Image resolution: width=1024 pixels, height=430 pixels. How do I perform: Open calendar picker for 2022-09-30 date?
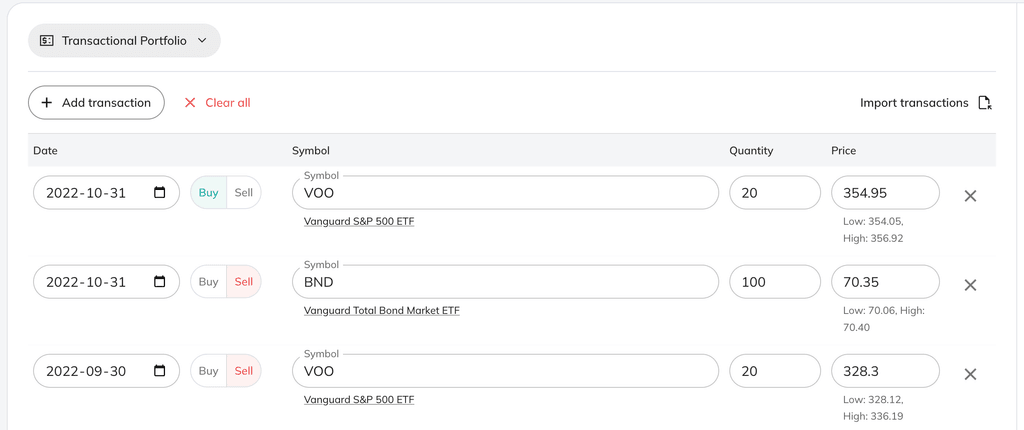[x=160, y=371]
